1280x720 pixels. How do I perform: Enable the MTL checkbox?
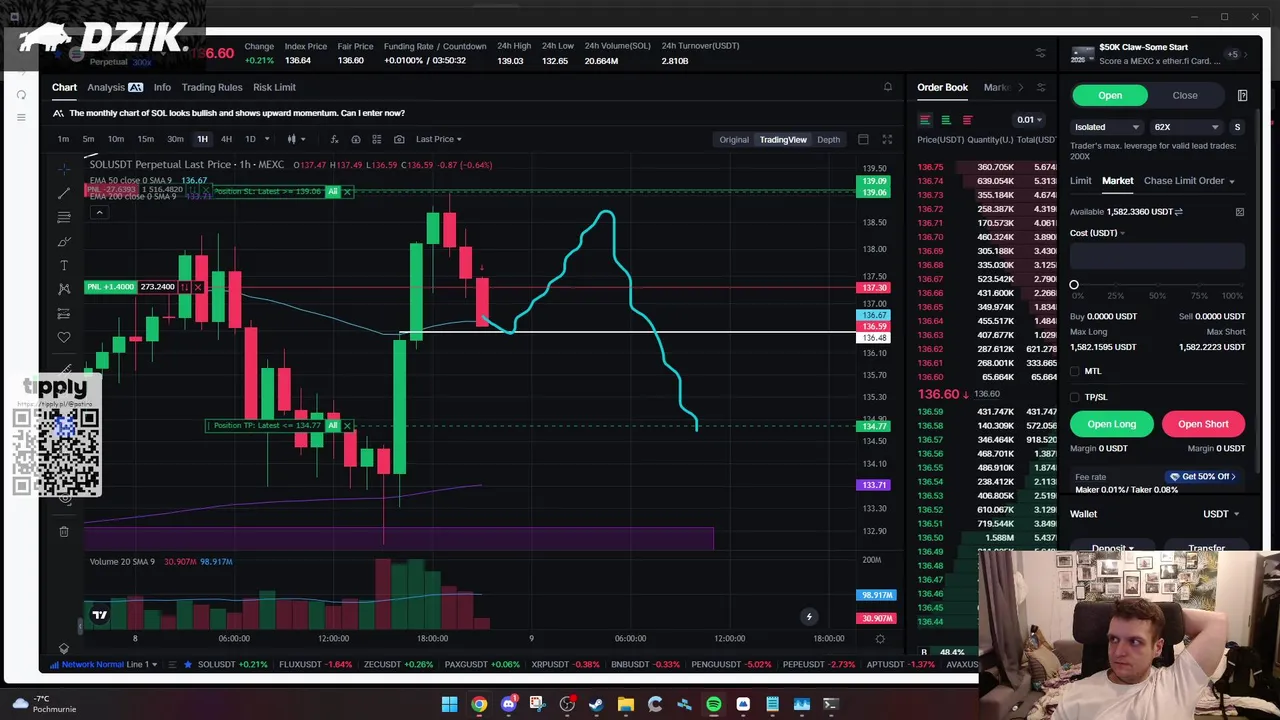(x=1075, y=371)
